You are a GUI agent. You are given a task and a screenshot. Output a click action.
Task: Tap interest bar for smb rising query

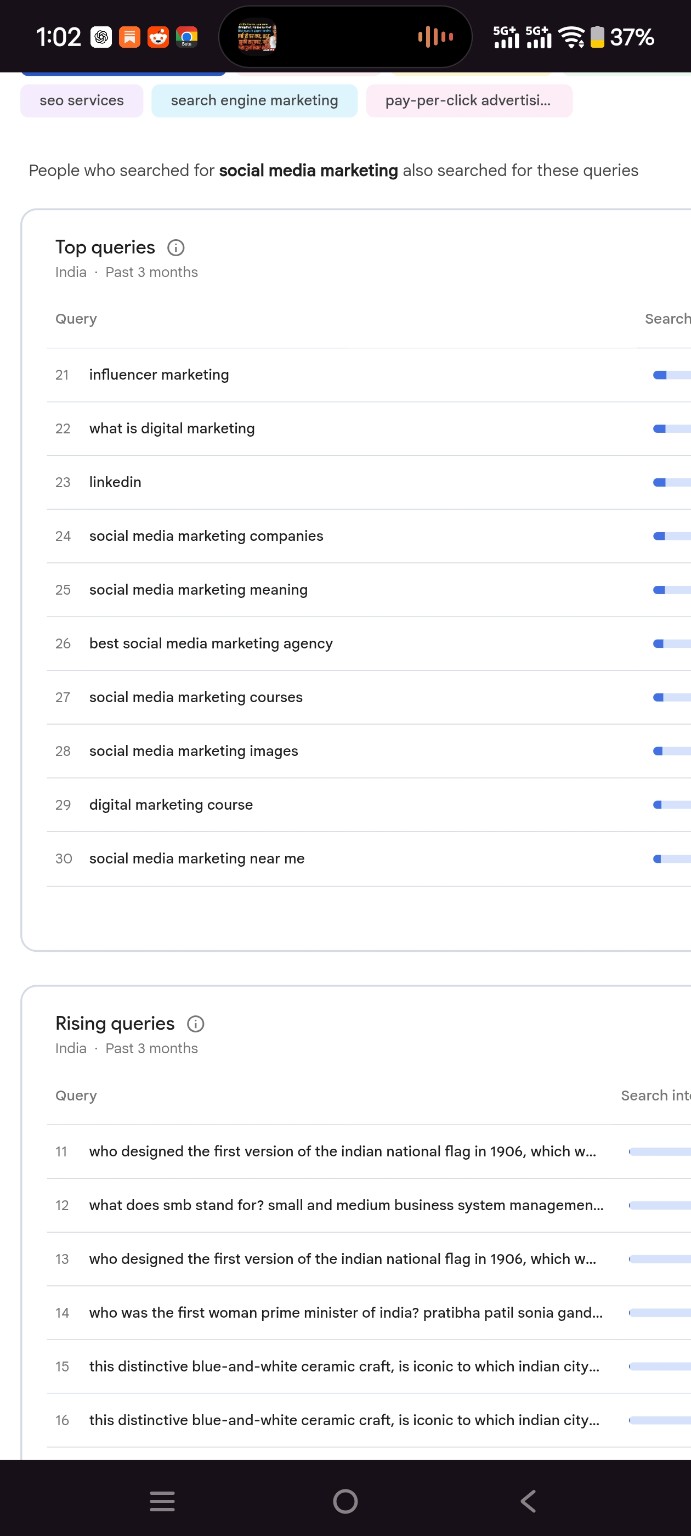659,1206
